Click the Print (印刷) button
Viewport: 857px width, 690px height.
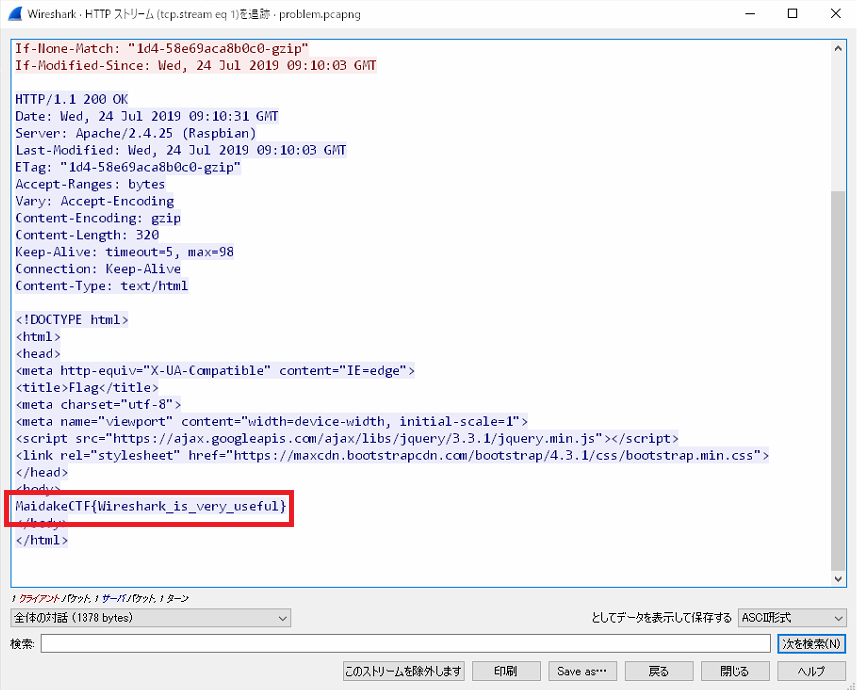pos(506,671)
